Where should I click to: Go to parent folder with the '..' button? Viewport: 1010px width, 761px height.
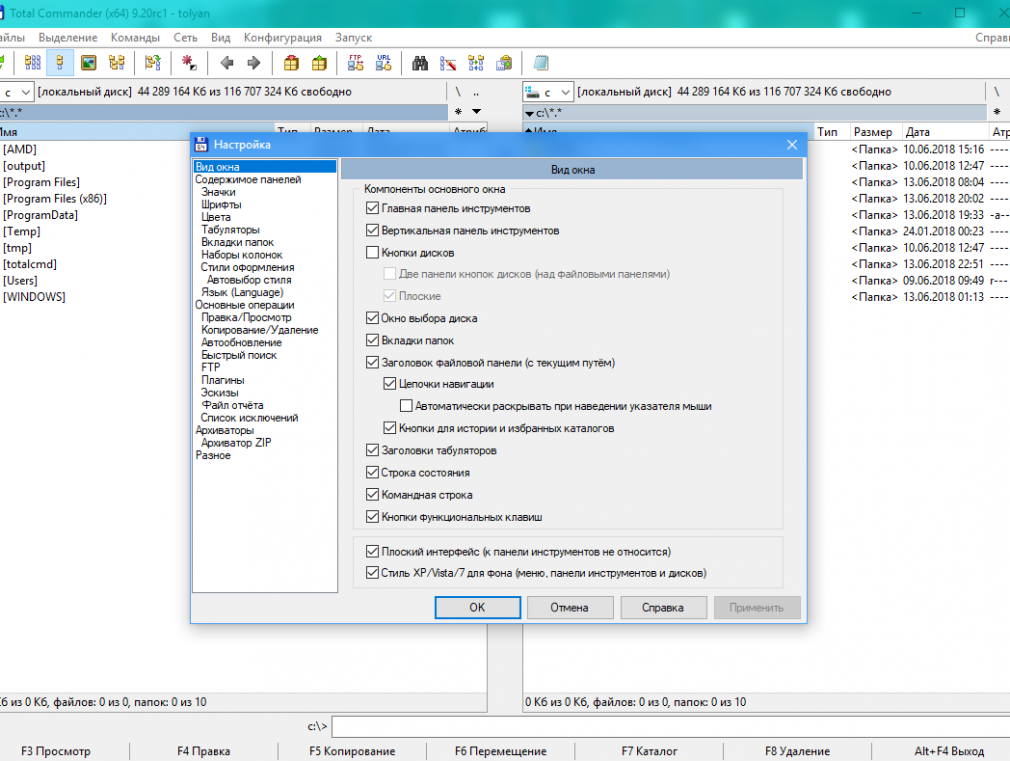pyautogui.click(x=476, y=92)
